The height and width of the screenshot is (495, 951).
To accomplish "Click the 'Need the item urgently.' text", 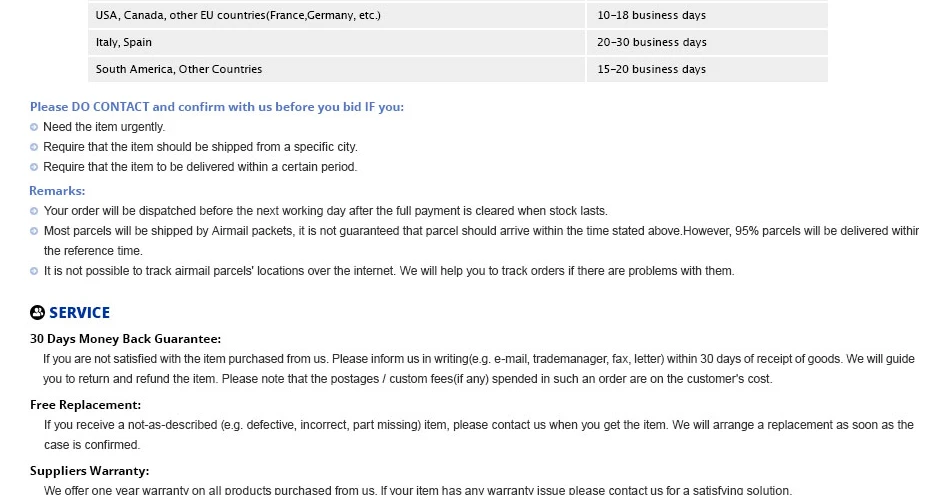I will pos(104,127).
